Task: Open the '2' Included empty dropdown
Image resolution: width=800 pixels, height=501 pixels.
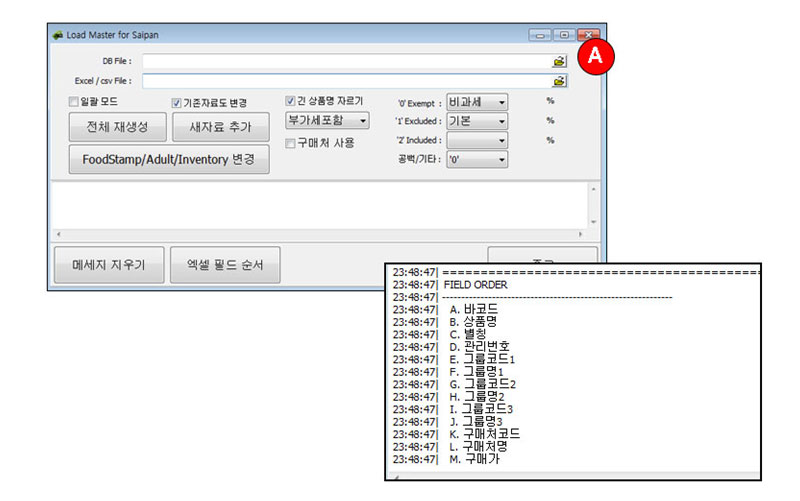Action: click(x=477, y=140)
